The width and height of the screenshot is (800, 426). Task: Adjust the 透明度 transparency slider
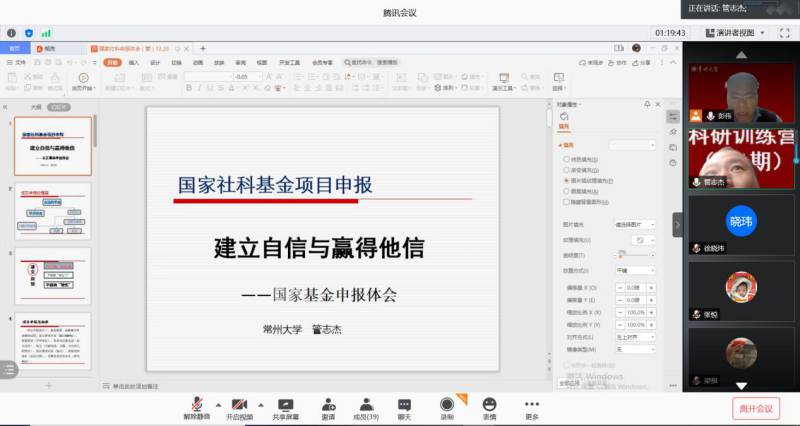[x=622, y=256]
